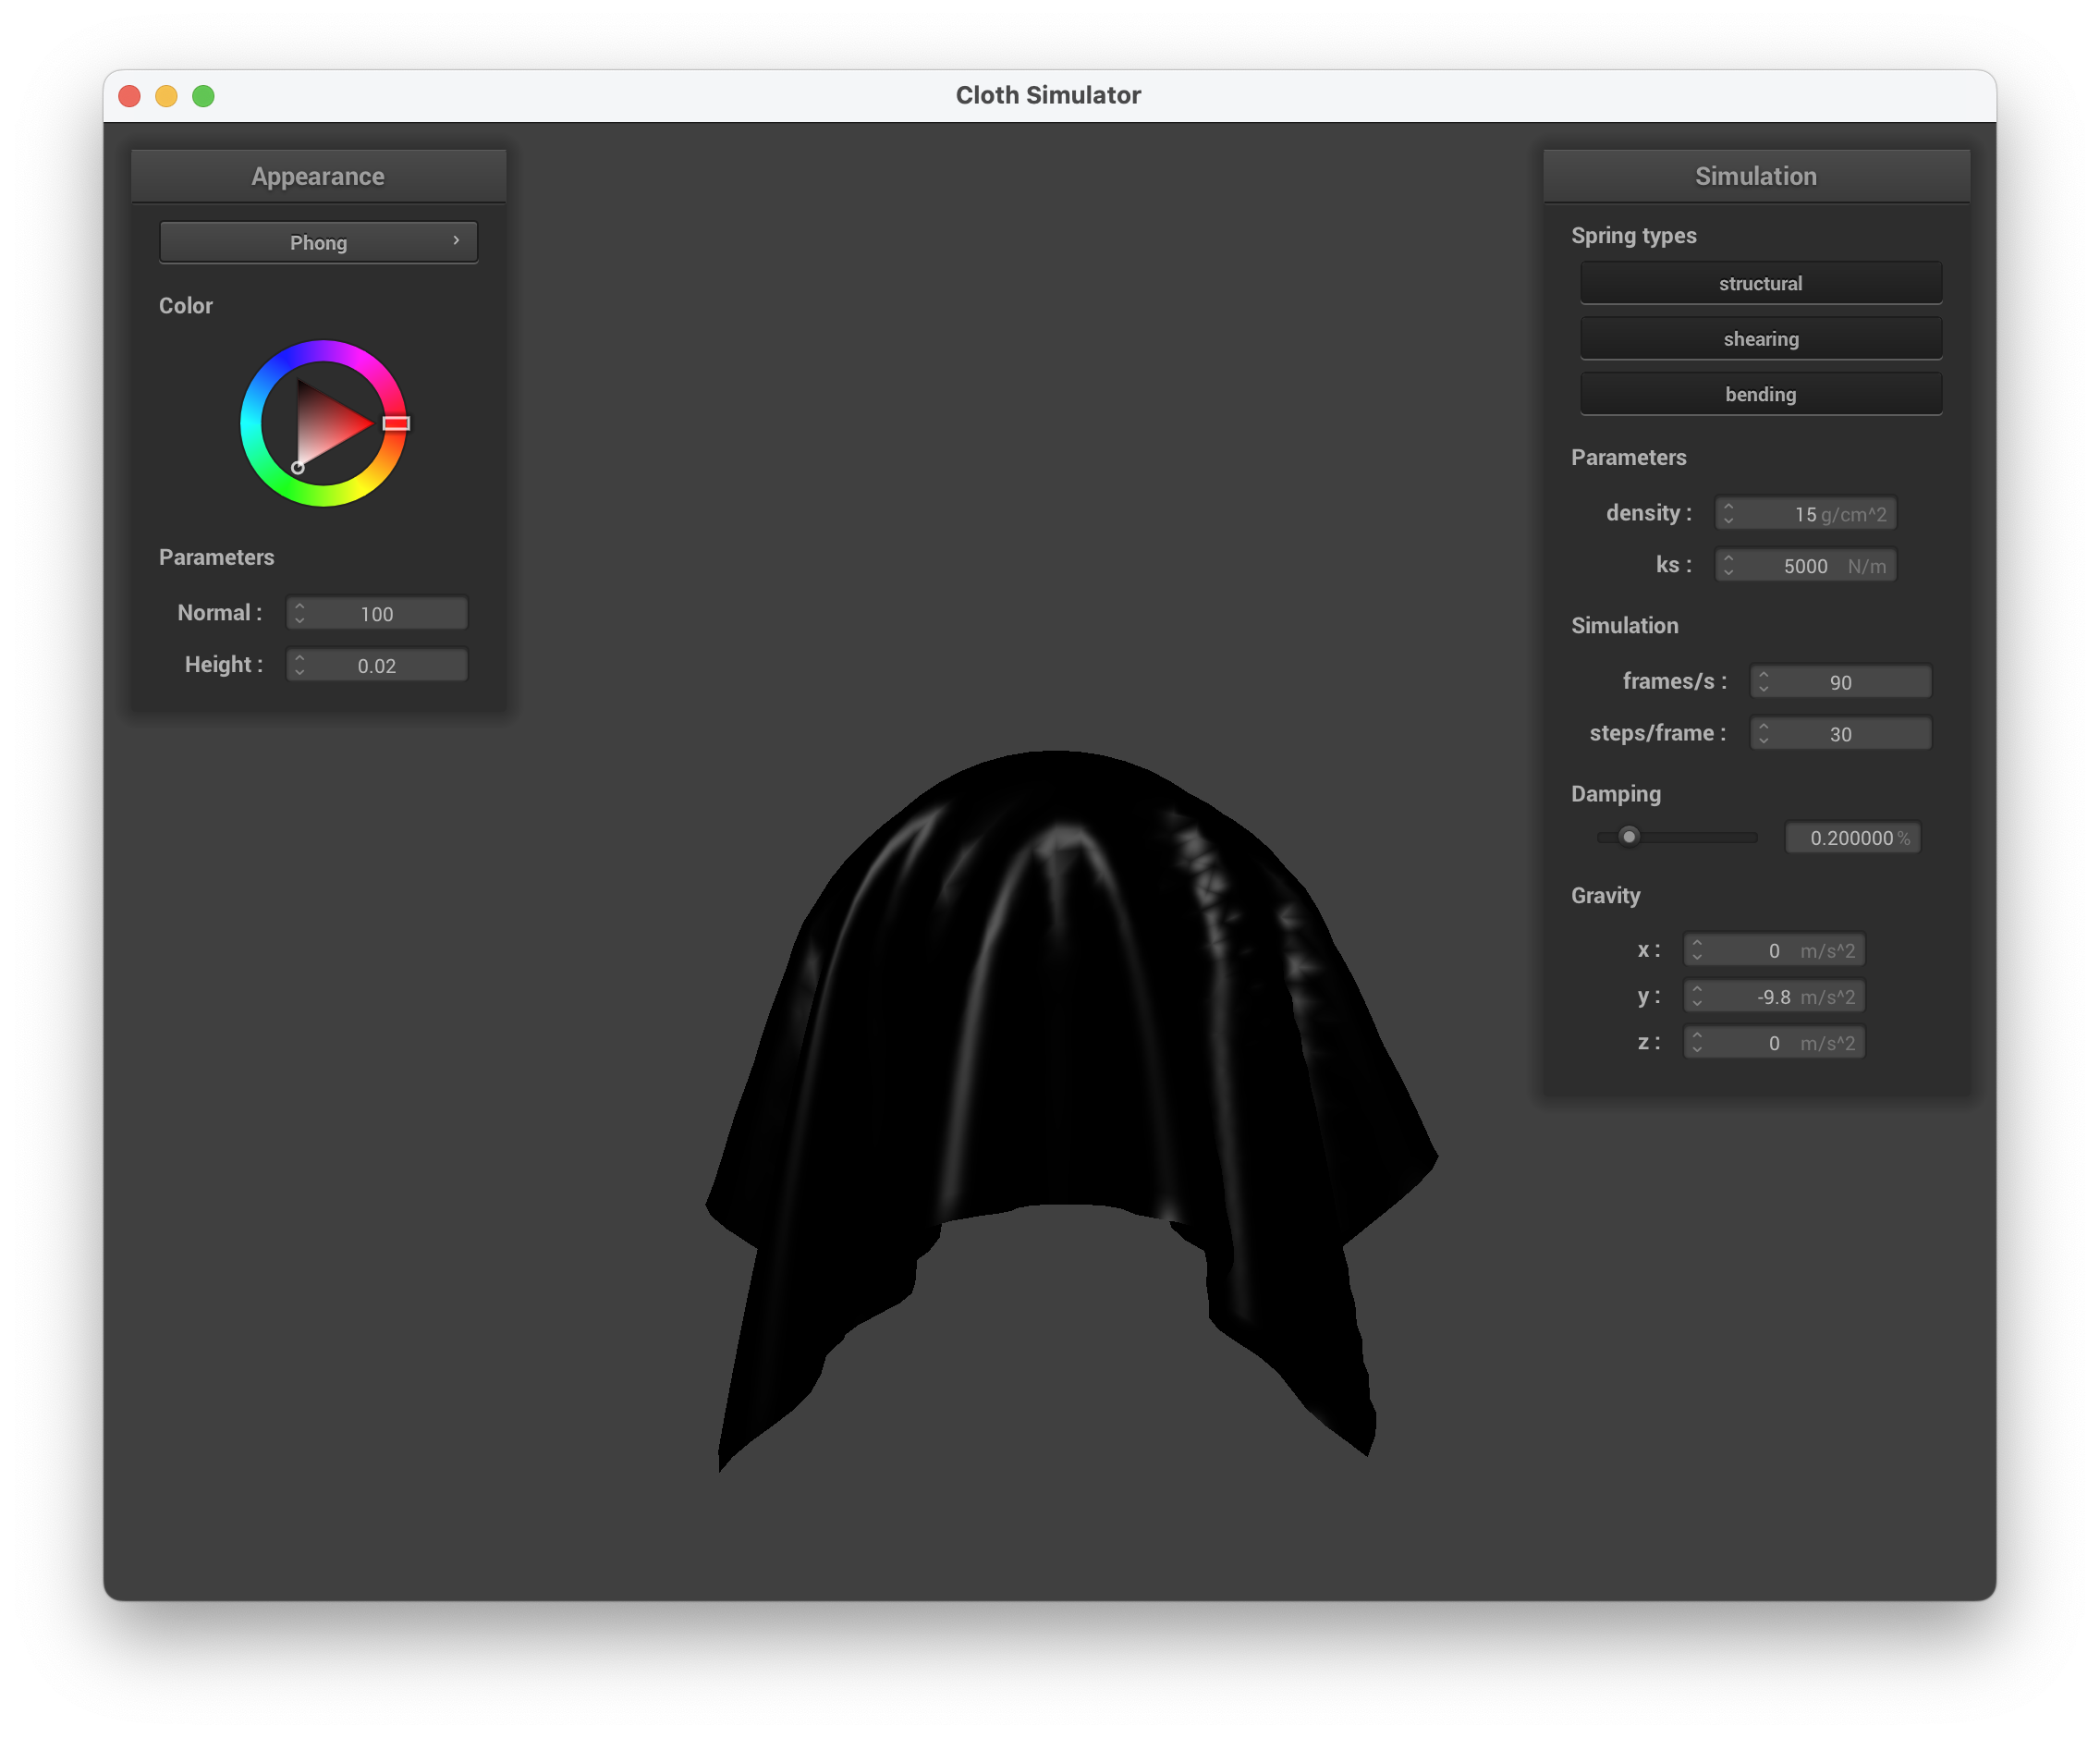Viewport: 2100px width, 1738px height.
Task: Click the gravity z value field
Action: (x=1774, y=1043)
